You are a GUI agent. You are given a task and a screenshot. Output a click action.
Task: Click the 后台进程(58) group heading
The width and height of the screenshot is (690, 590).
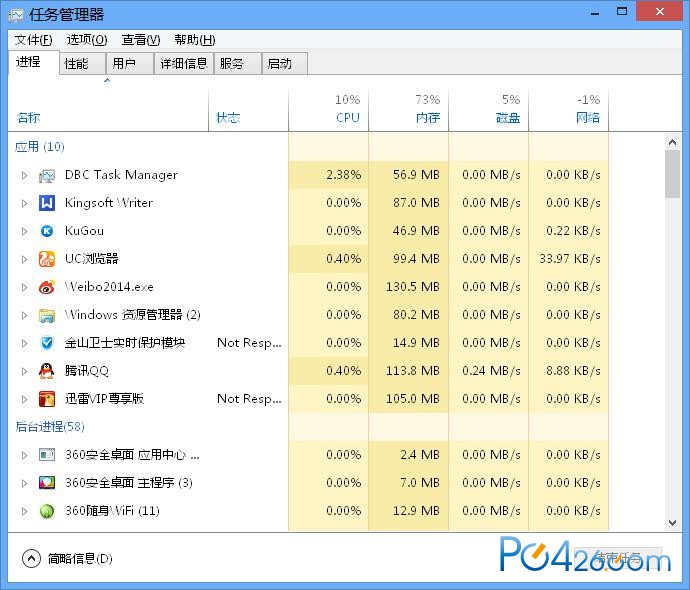(50, 427)
